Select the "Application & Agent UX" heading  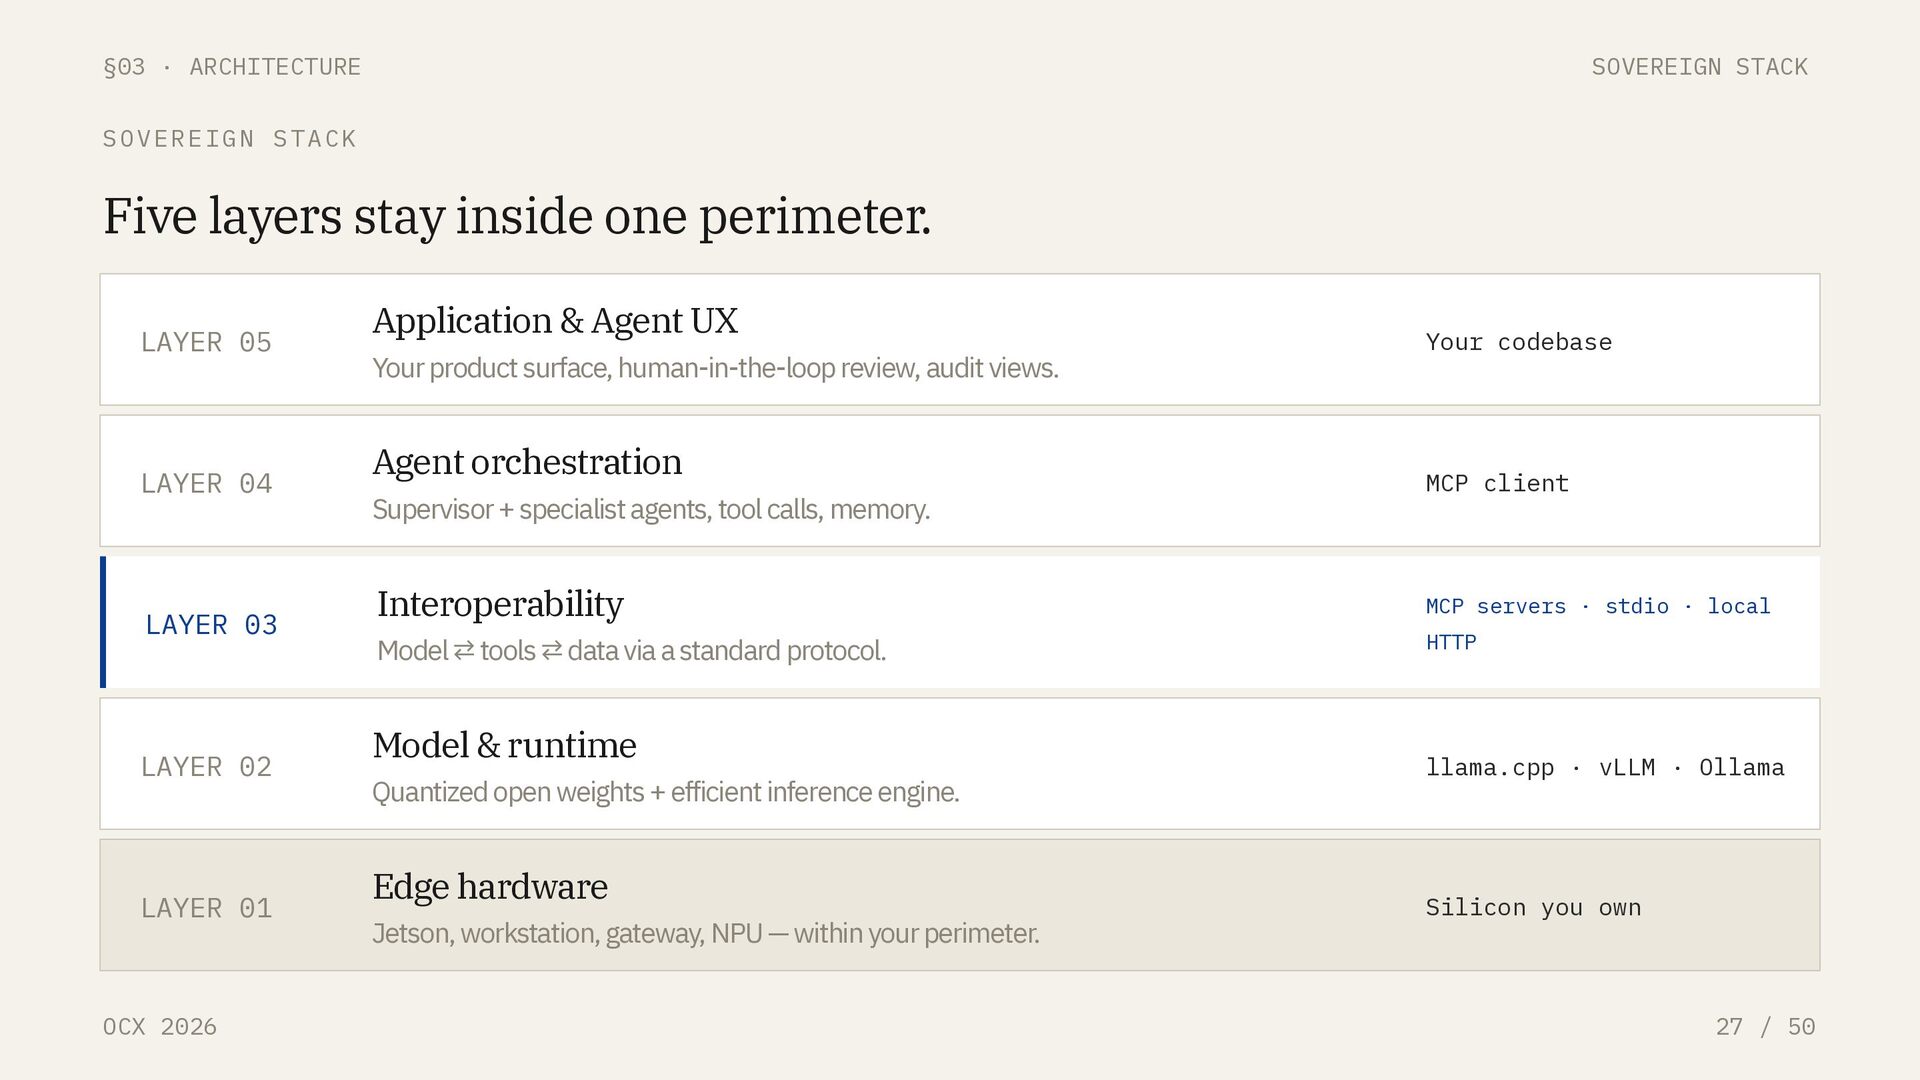tap(555, 321)
